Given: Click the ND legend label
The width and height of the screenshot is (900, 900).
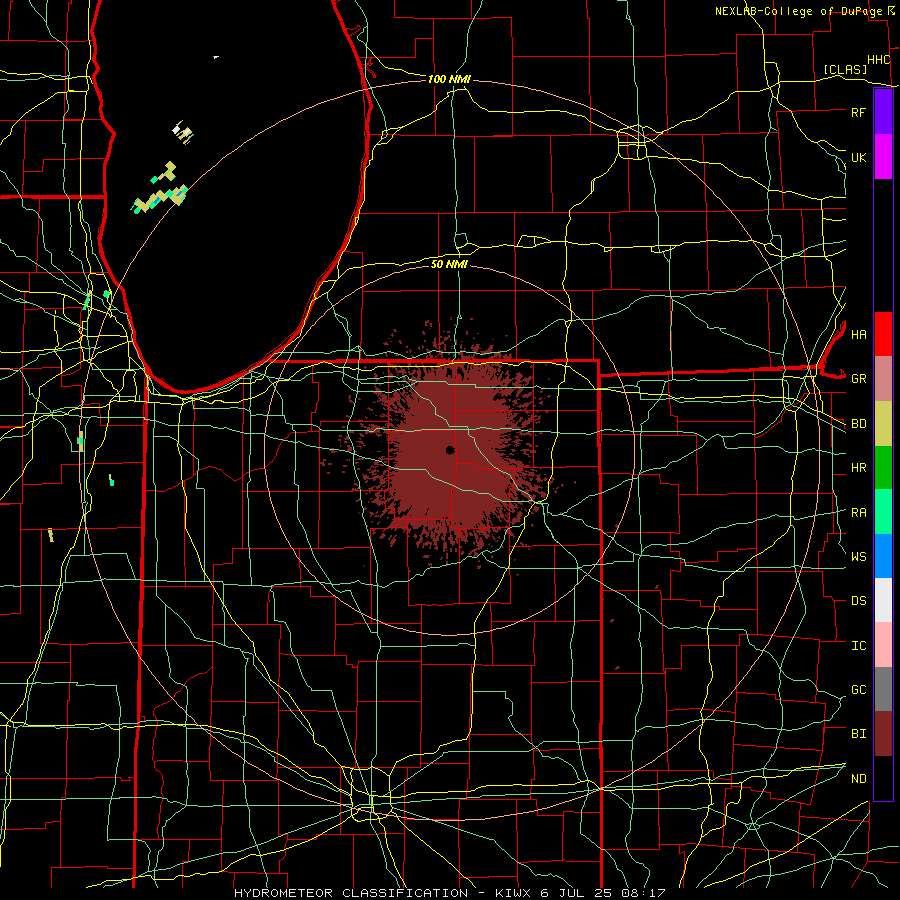Looking at the screenshot, I should click(858, 779).
